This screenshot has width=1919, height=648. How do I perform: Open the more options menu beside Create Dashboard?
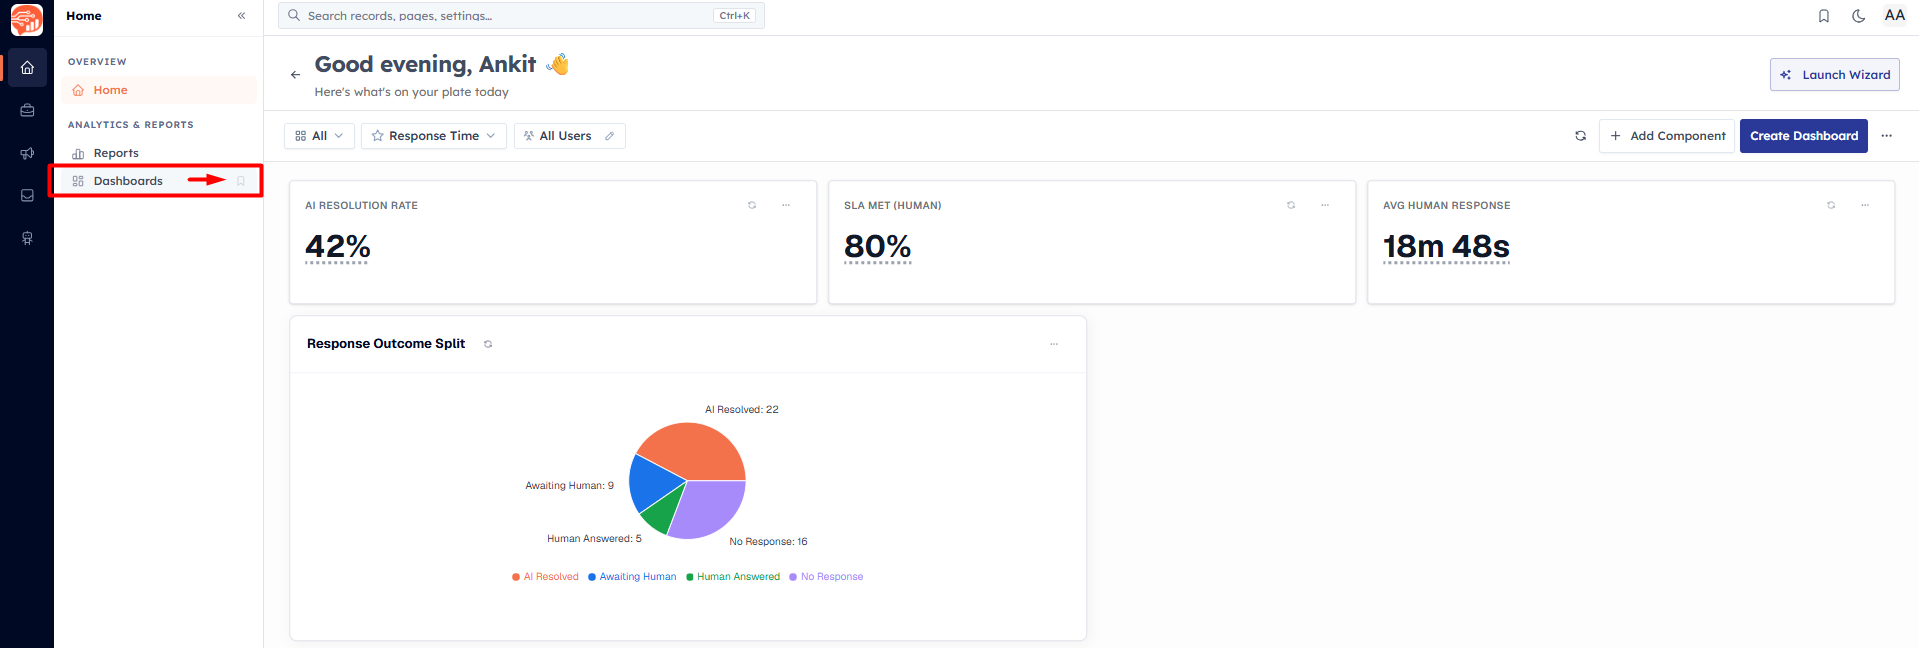tap(1887, 136)
